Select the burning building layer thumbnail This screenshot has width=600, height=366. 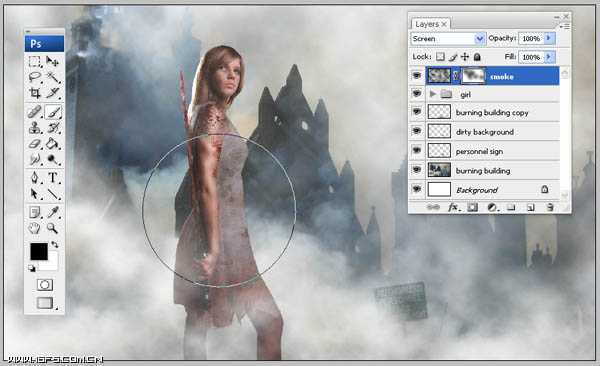439,170
